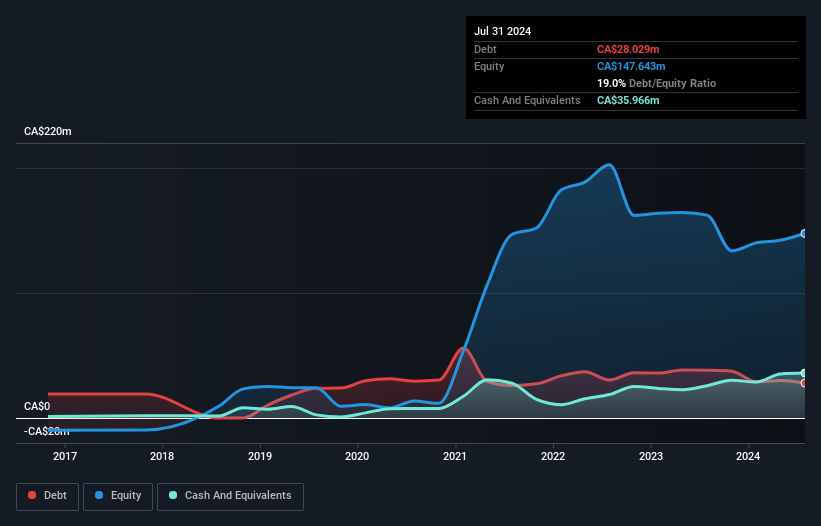Screen dimensions: 821x526
Task: Click the red Debt endpoint marker
Action: pyautogui.click(x=804, y=383)
